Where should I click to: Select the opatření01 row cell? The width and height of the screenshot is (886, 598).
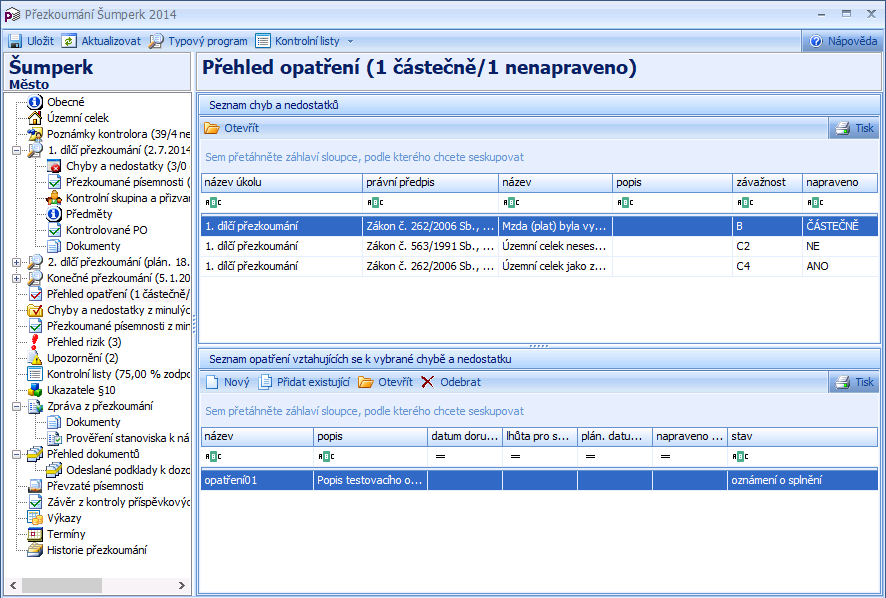point(257,480)
